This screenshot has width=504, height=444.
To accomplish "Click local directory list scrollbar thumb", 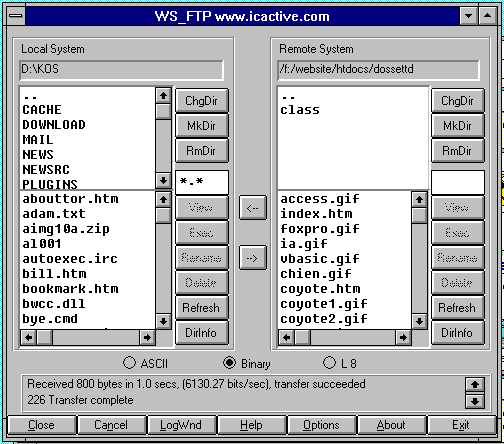I will pyautogui.click(x=163, y=111).
